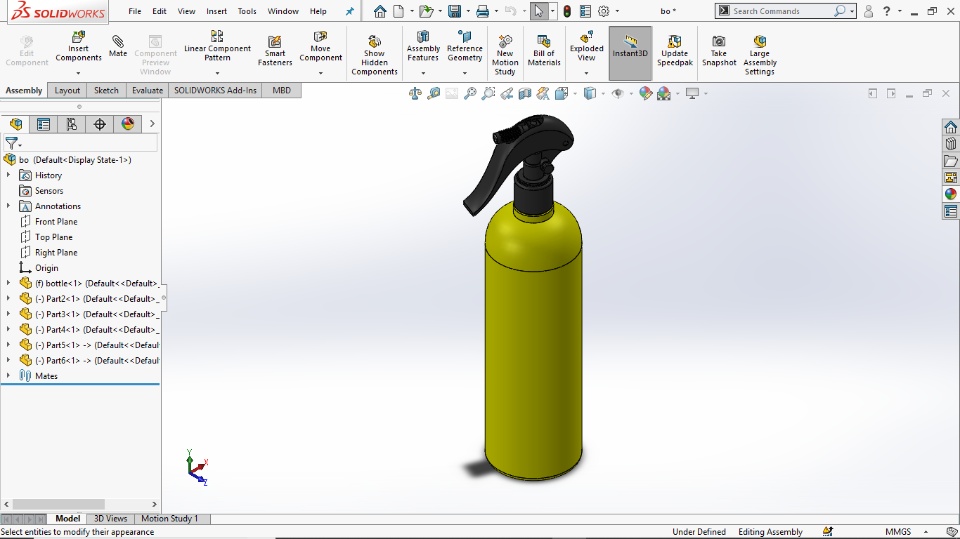Click the Apply Scene icon
Screen dimensions: 960x539
[664, 93]
